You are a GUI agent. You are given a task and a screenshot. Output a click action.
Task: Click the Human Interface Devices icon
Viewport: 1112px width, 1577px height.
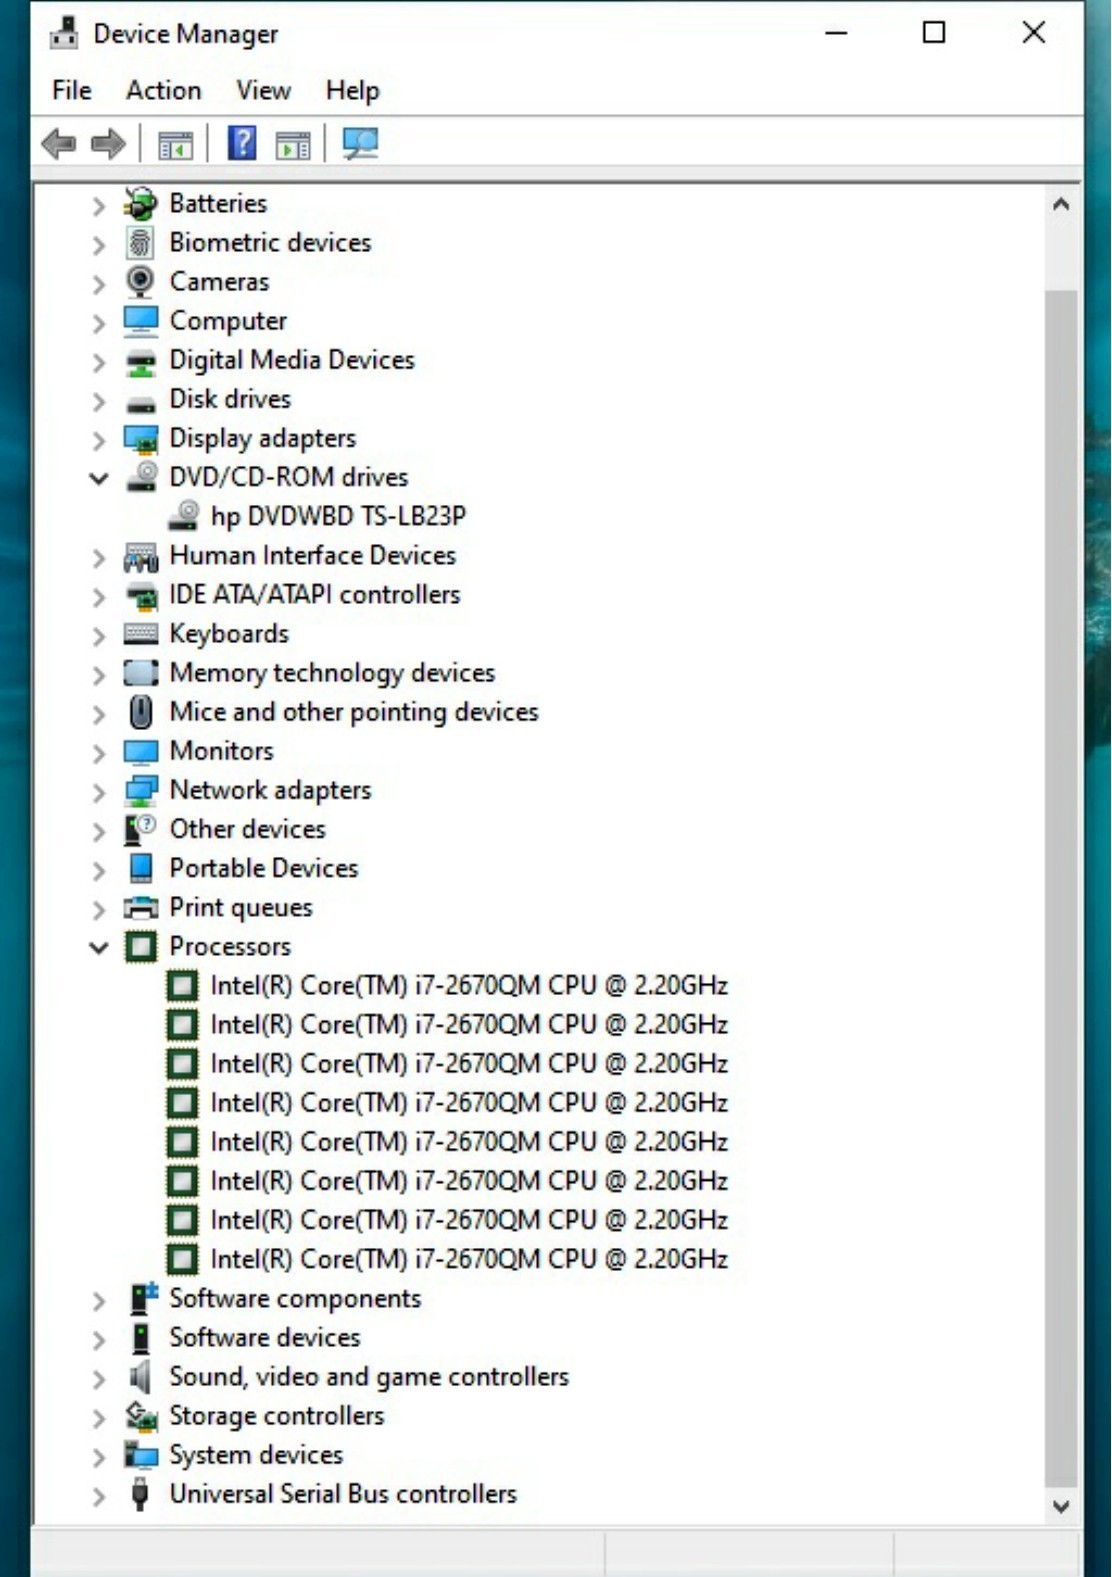tap(141, 556)
